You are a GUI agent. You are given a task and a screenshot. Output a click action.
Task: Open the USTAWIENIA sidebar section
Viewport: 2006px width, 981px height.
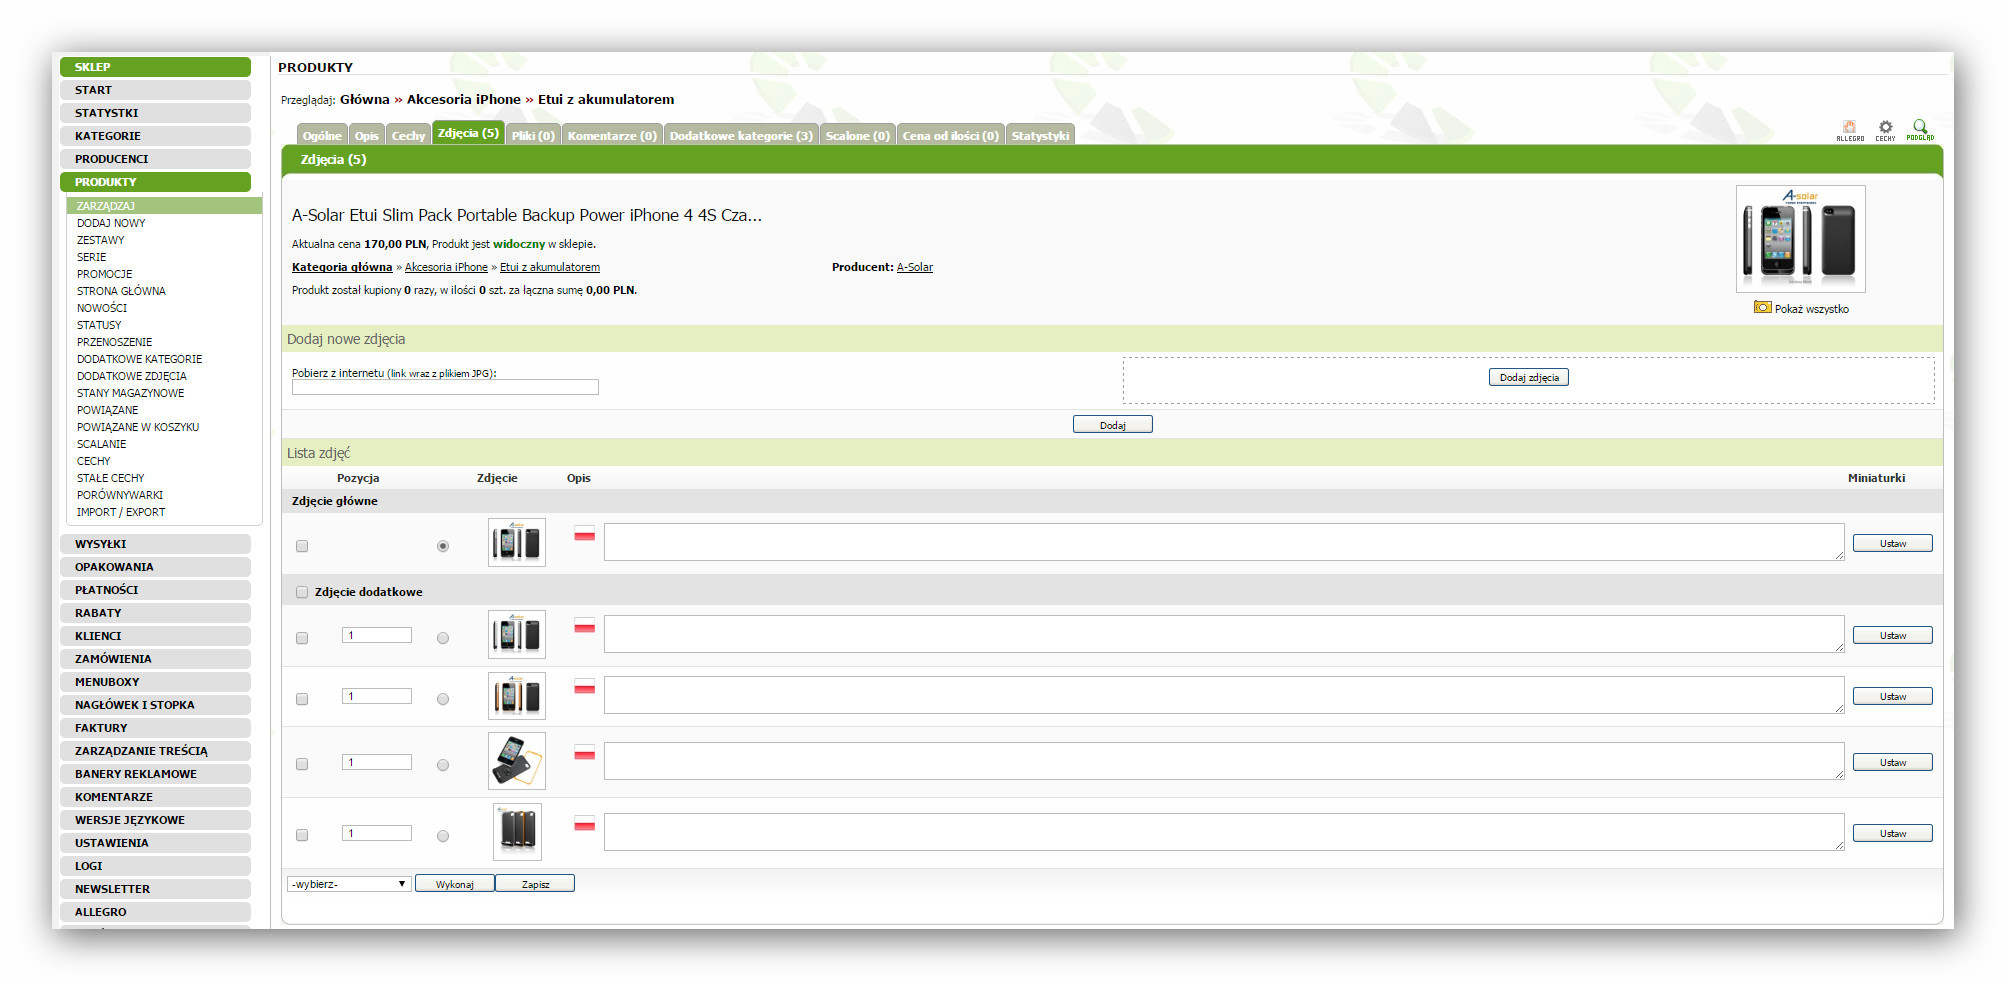(155, 843)
